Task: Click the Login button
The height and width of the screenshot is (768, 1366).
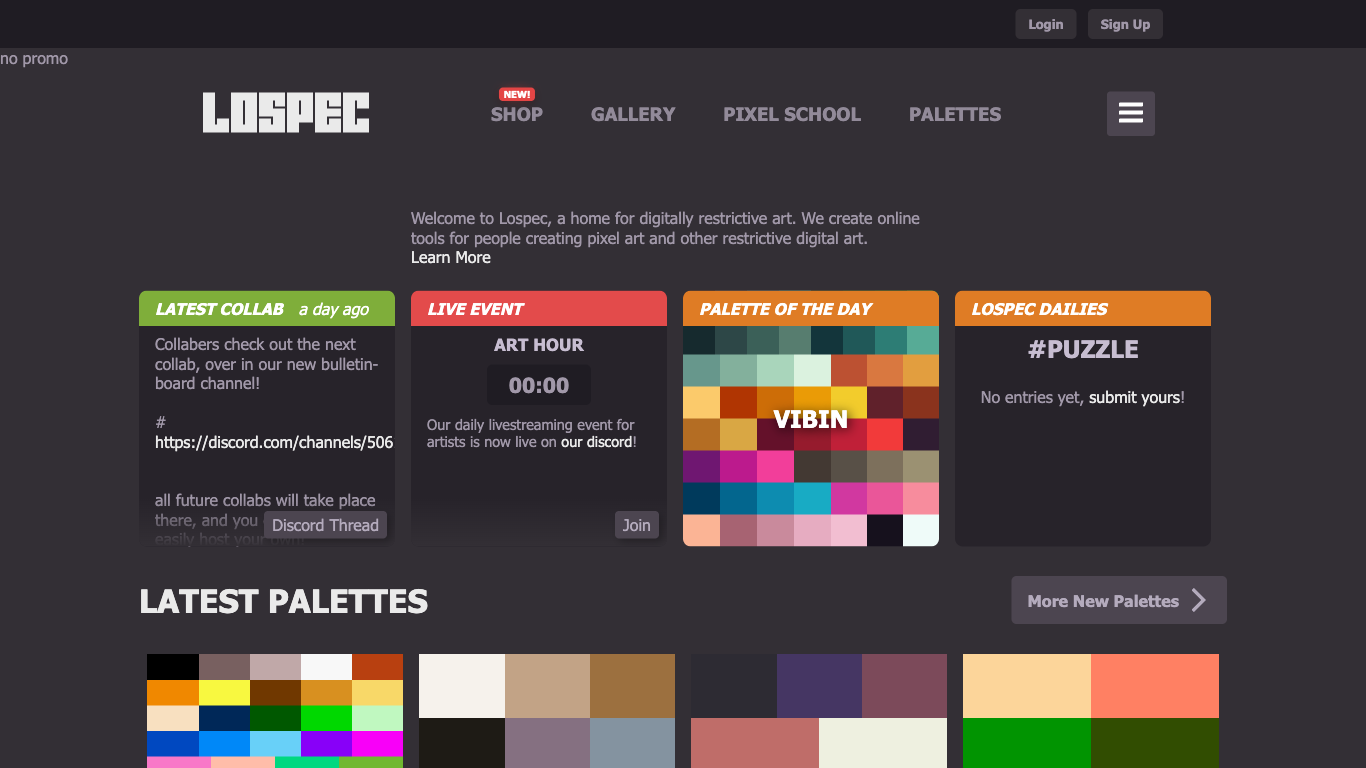Action: click(x=1046, y=24)
